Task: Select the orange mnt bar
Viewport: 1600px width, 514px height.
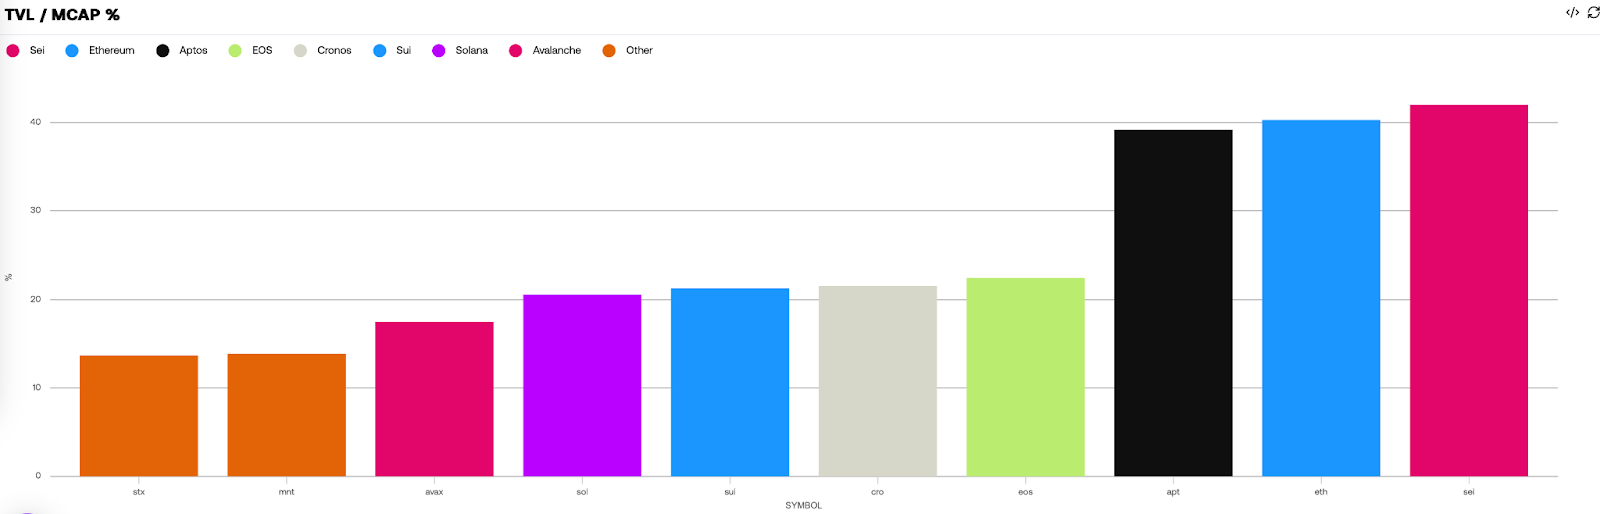Action: tap(287, 415)
